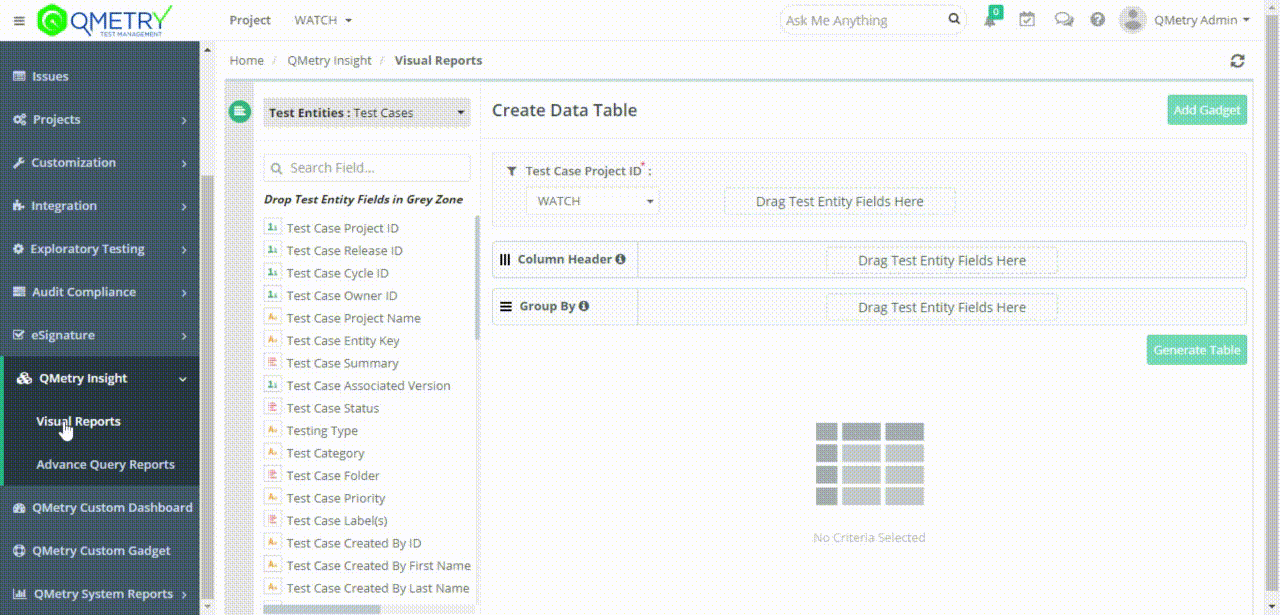Image resolution: width=1280 pixels, height=615 pixels.
Task: Click the Column Header drop zone
Action: tap(942, 260)
